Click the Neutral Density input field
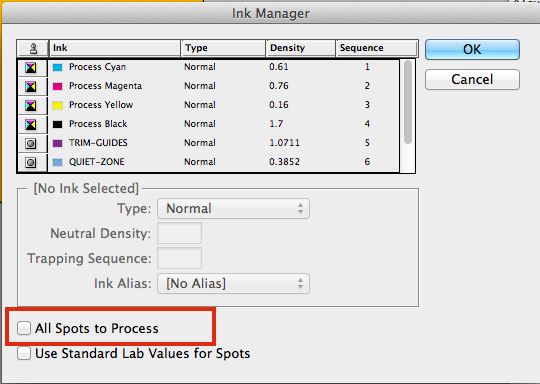 coord(179,233)
